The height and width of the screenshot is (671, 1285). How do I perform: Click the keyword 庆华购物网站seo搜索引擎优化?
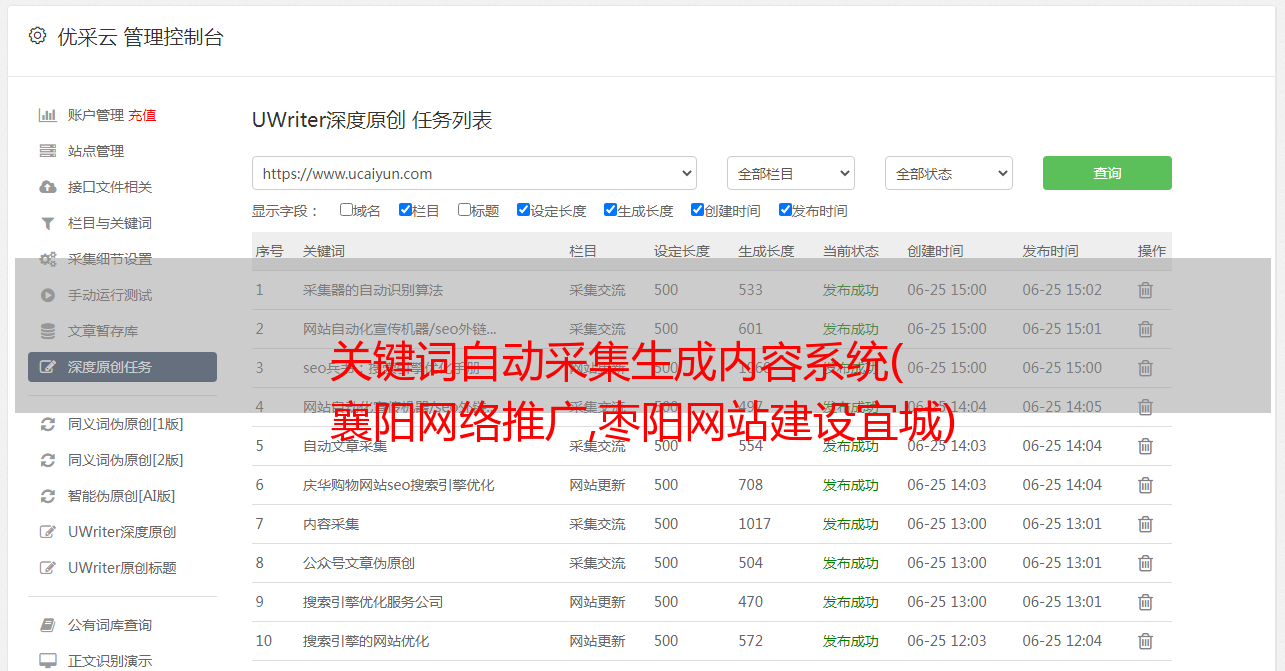399,485
